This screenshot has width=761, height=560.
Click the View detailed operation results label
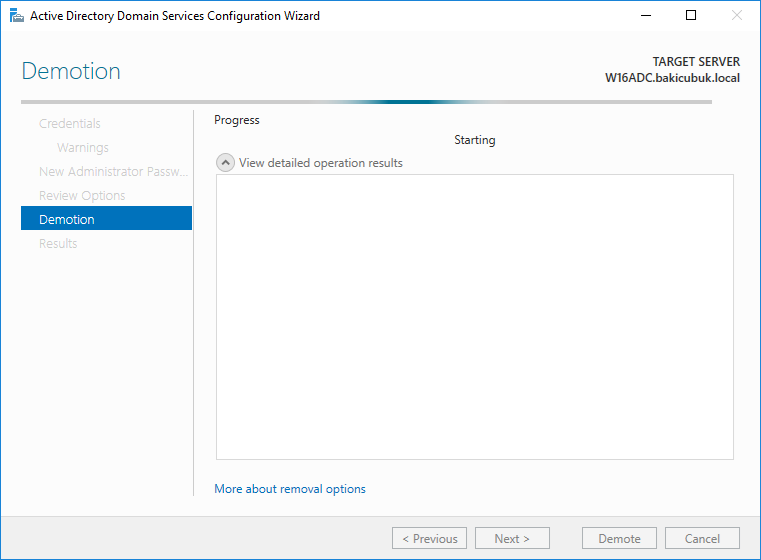(x=321, y=163)
